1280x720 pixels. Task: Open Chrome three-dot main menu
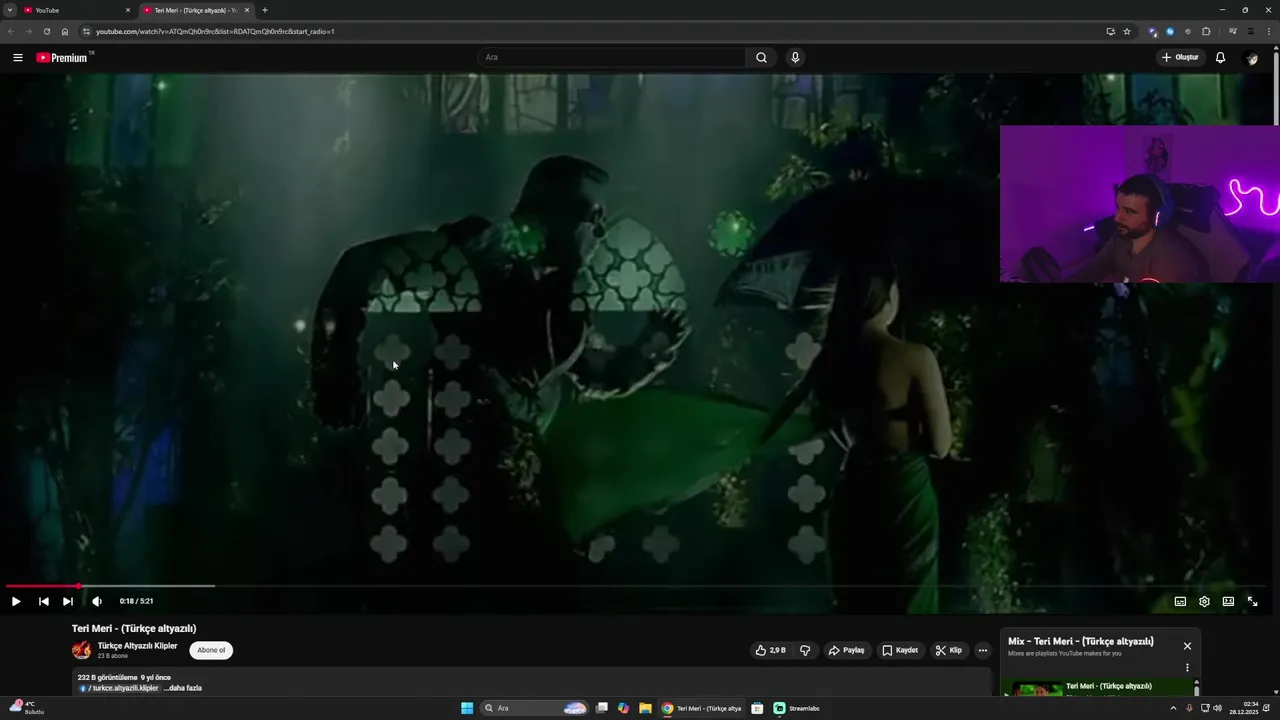(1269, 31)
